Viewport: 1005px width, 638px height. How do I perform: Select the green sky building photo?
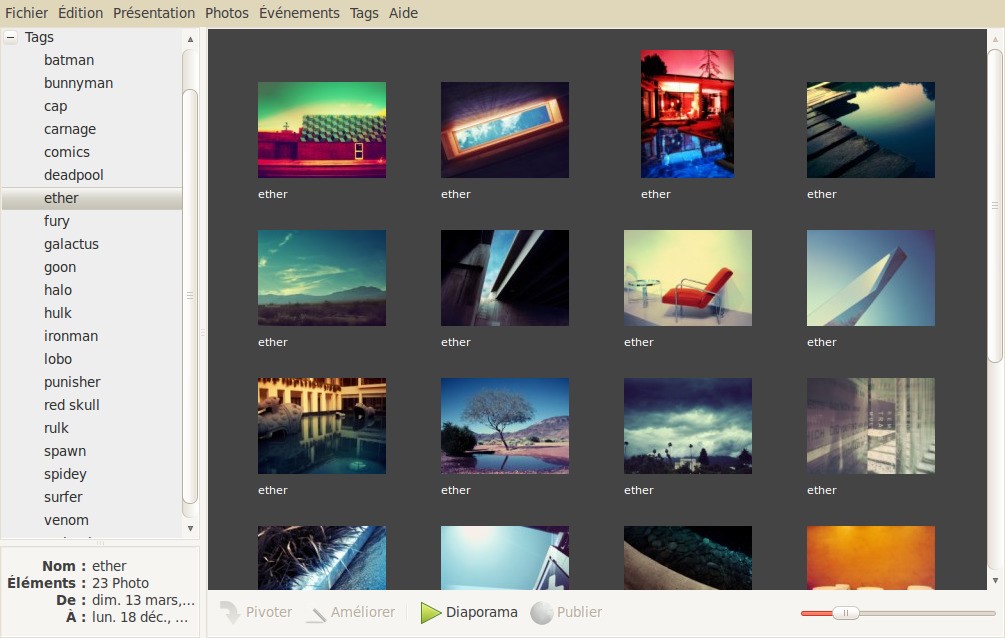(x=322, y=130)
